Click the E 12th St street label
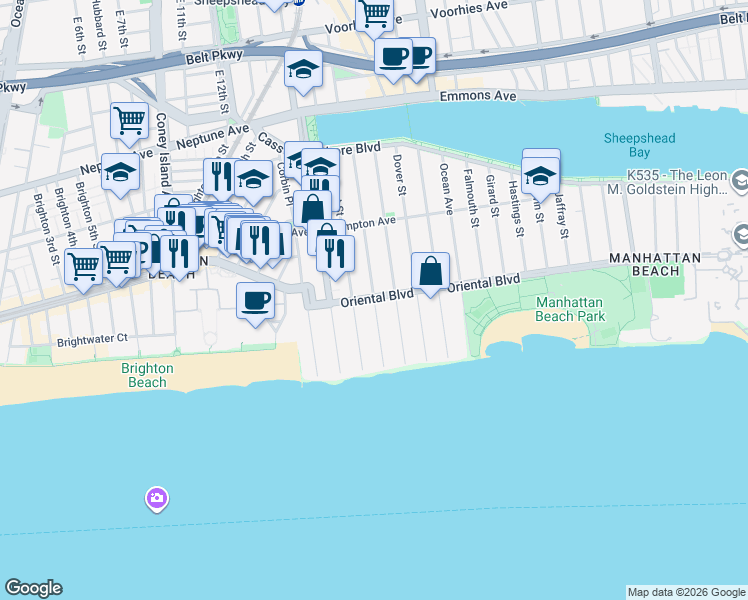This screenshot has height=600, width=748. 221,92
